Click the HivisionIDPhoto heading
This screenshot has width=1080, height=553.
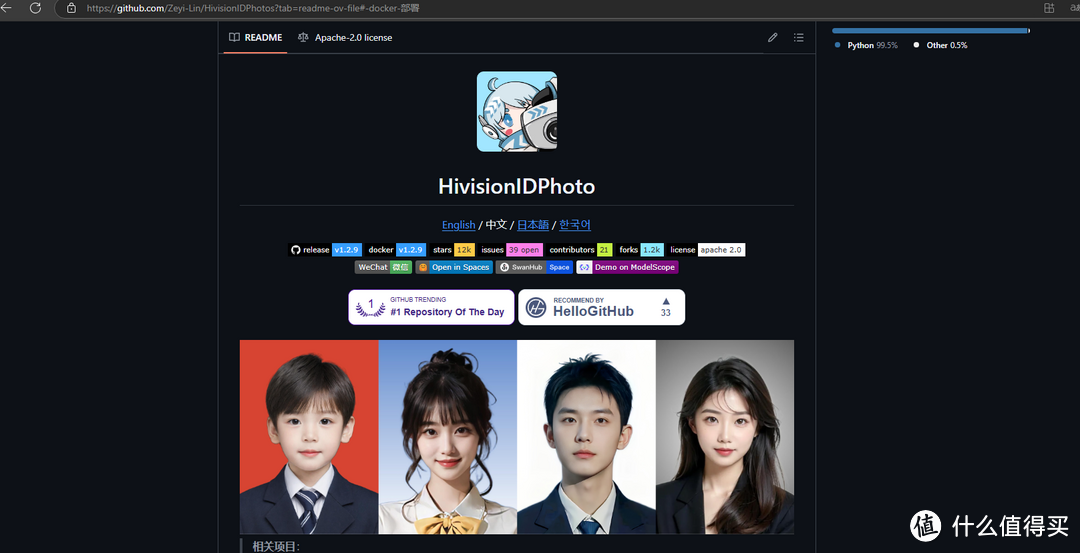(517, 187)
